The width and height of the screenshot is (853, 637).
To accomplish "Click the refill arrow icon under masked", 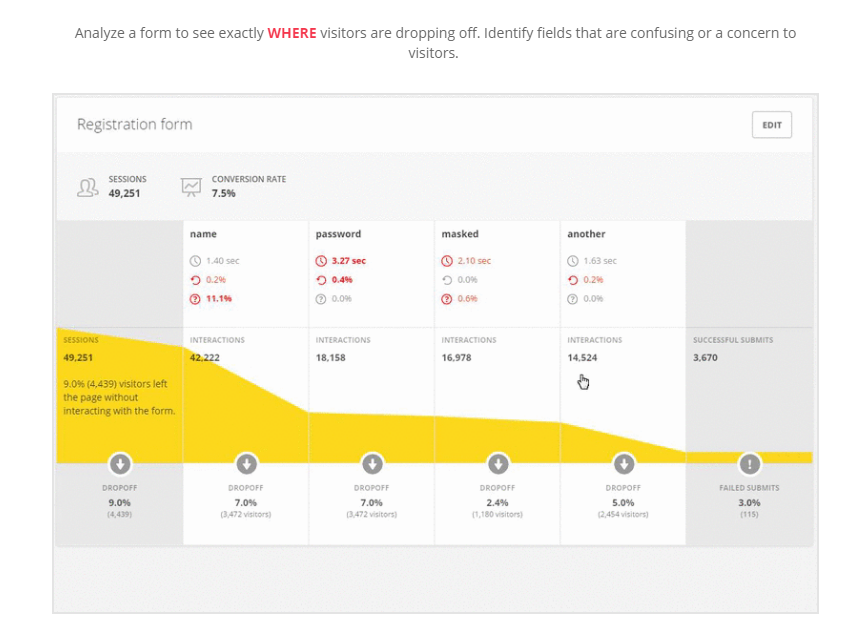I will click(447, 280).
